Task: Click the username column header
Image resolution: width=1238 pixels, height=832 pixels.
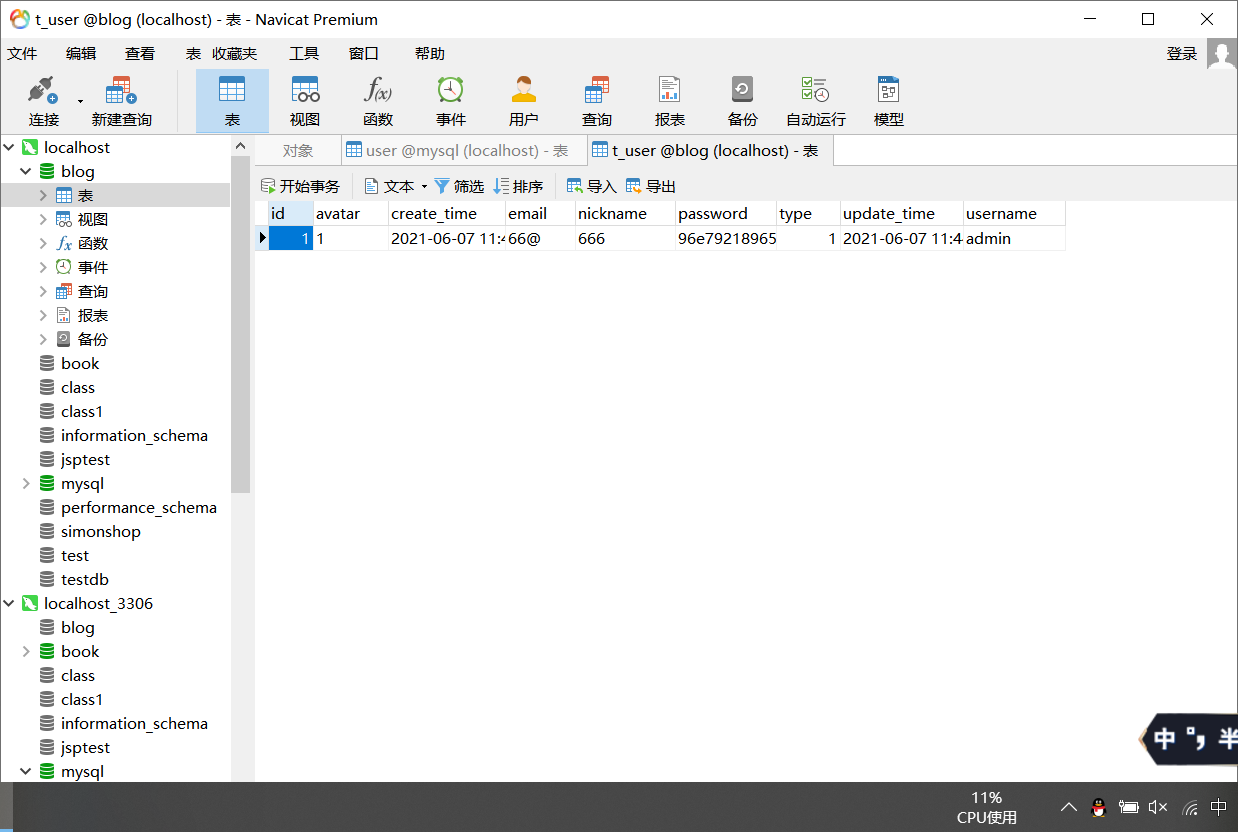Action: pyautogui.click(x=1014, y=213)
